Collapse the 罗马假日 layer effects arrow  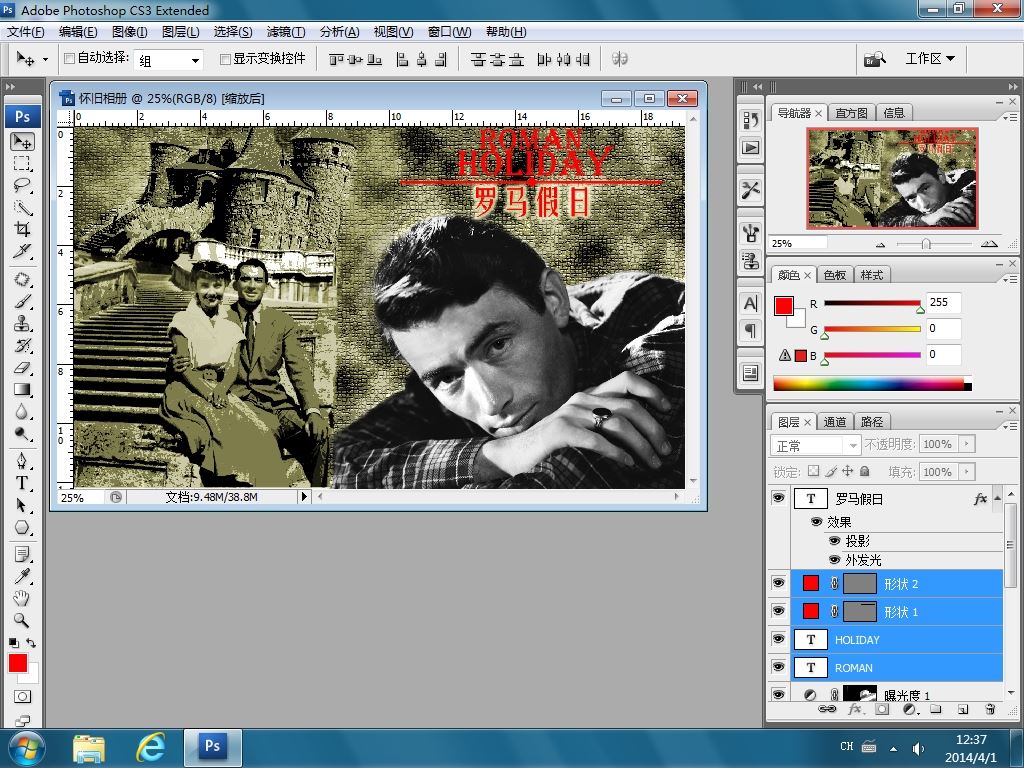[x=997, y=498]
